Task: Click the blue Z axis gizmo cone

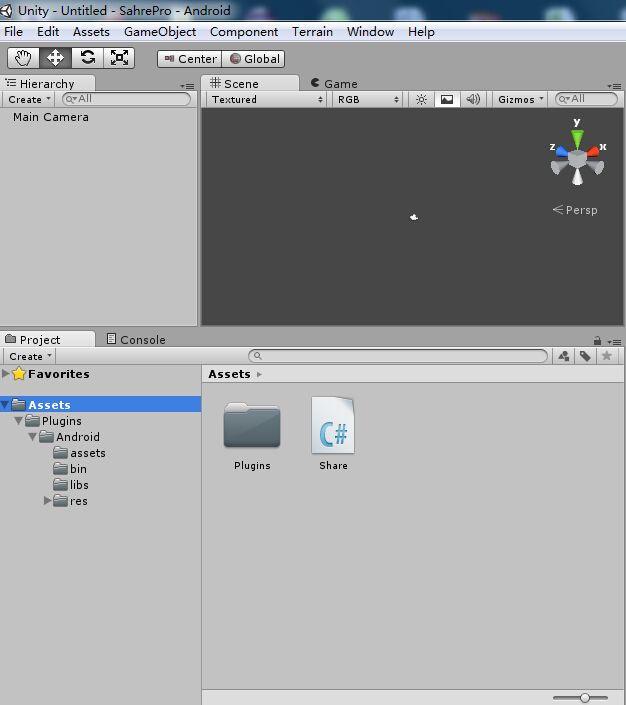Action: (x=562, y=152)
